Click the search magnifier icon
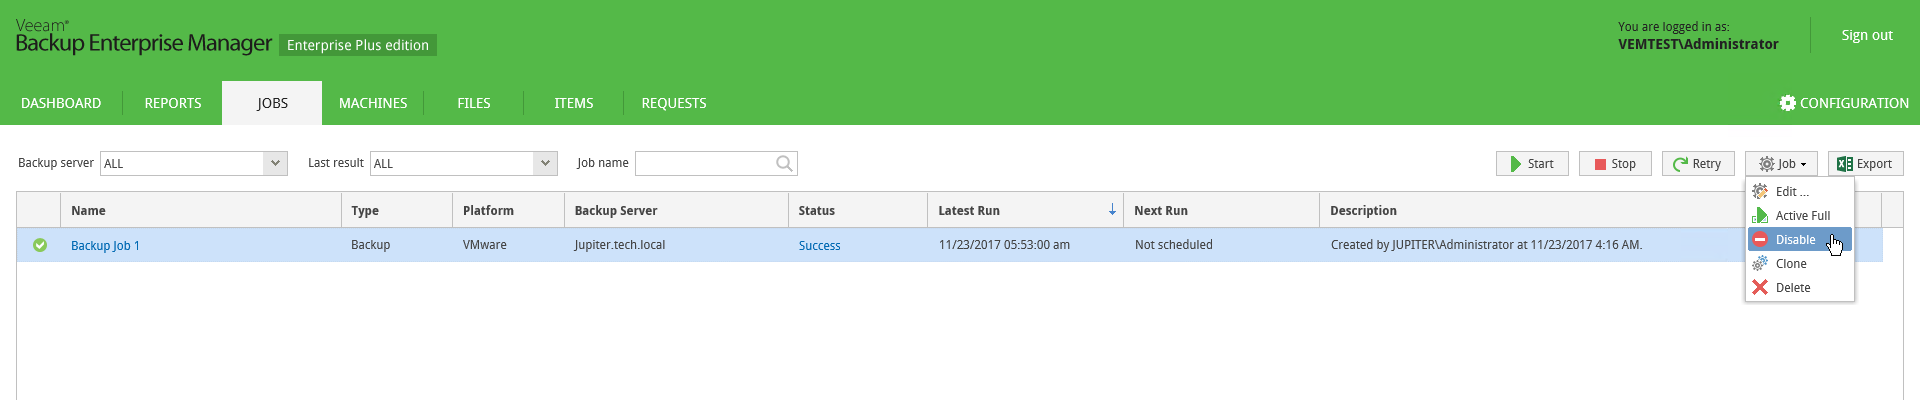 tap(785, 163)
